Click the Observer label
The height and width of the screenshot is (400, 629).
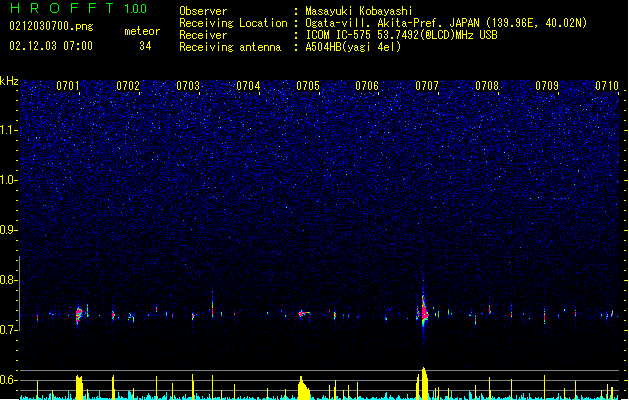tap(203, 11)
